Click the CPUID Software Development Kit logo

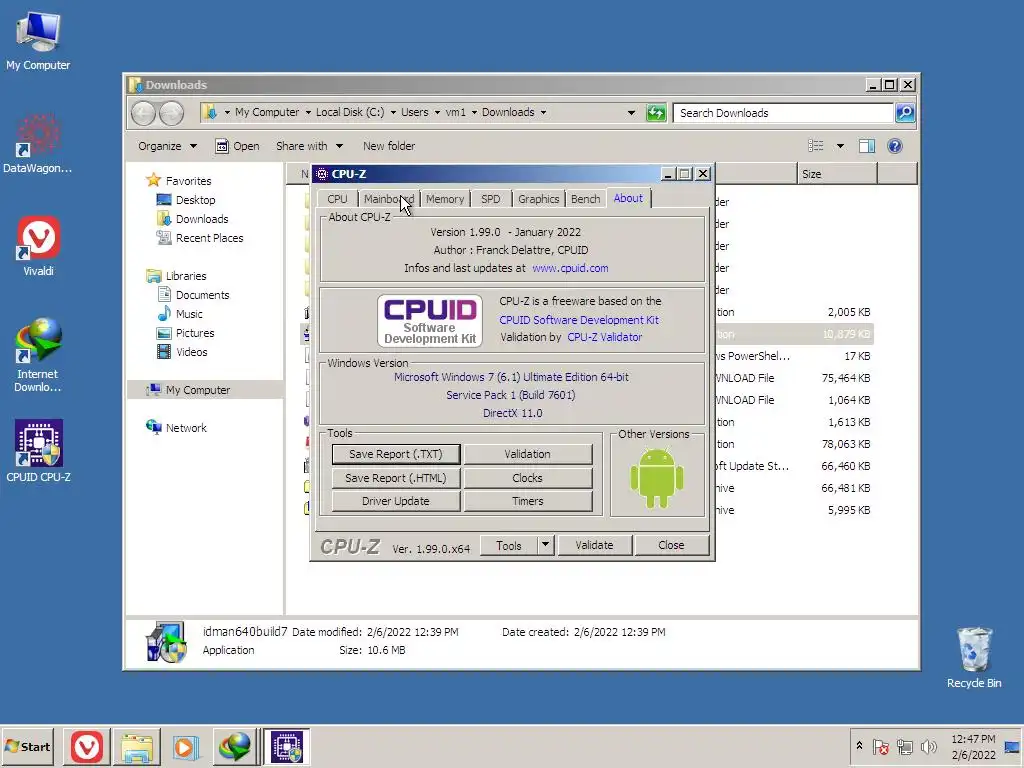click(x=430, y=320)
